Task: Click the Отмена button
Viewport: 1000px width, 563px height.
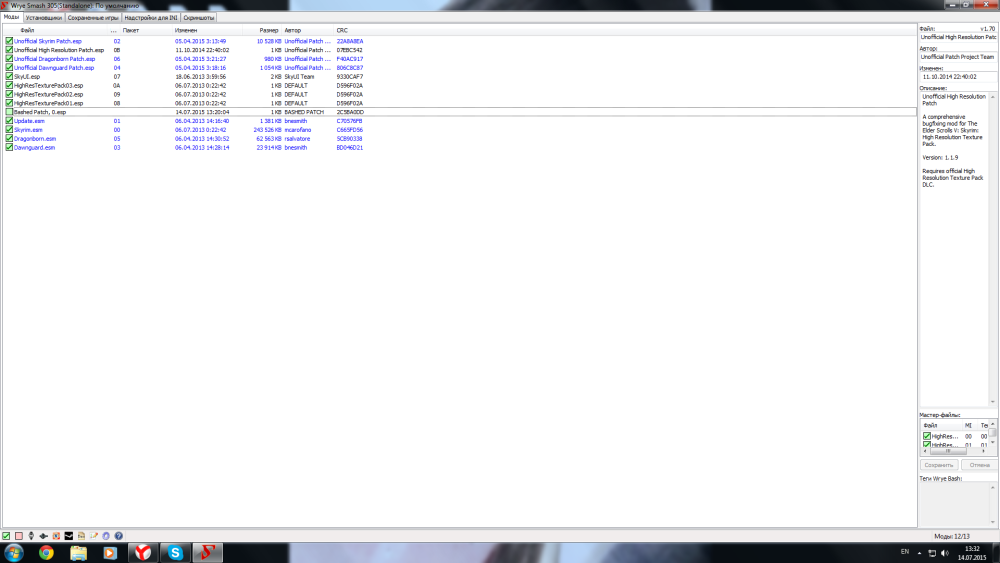Action: point(979,465)
